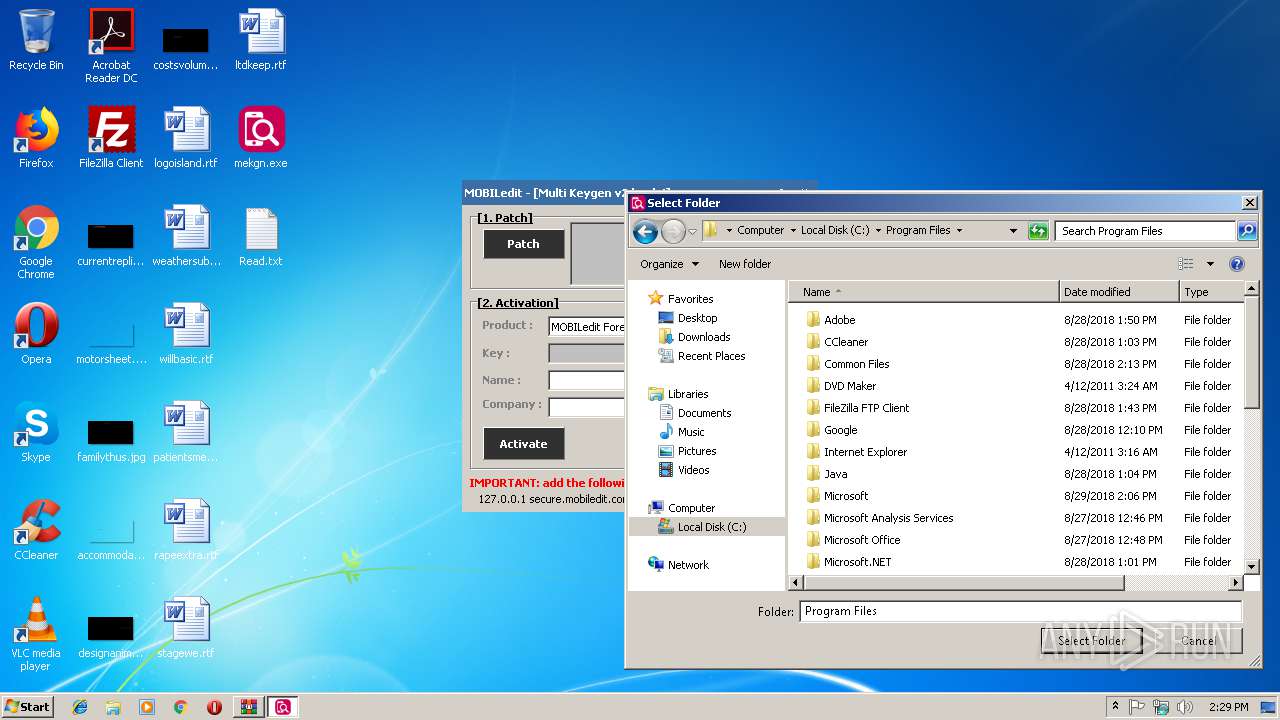
Task: Select the Skype desktop shortcut
Action: click(36, 432)
